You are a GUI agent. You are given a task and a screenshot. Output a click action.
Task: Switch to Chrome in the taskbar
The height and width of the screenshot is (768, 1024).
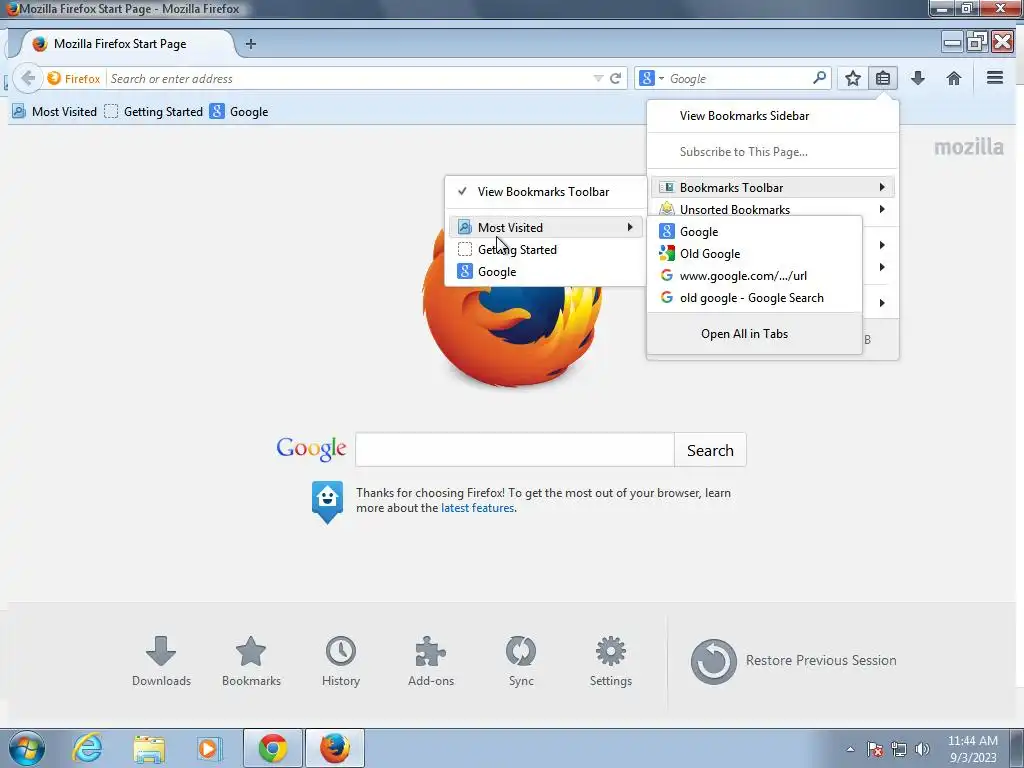point(272,748)
